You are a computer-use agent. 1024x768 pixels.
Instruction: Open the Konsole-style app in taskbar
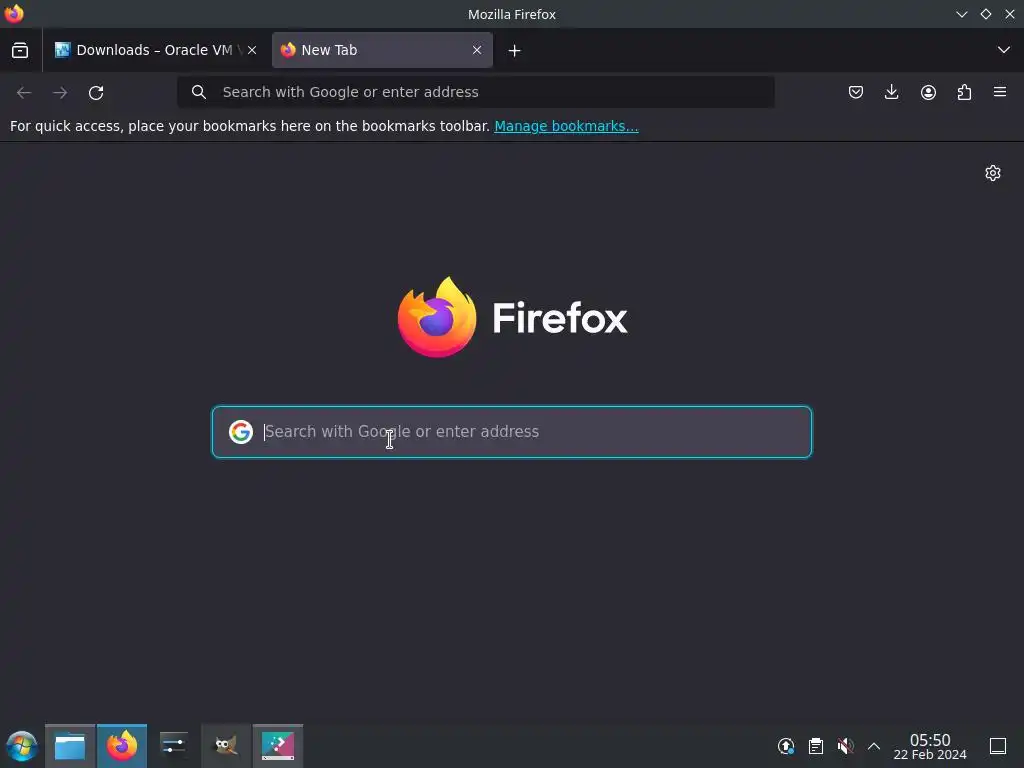(x=278, y=746)
